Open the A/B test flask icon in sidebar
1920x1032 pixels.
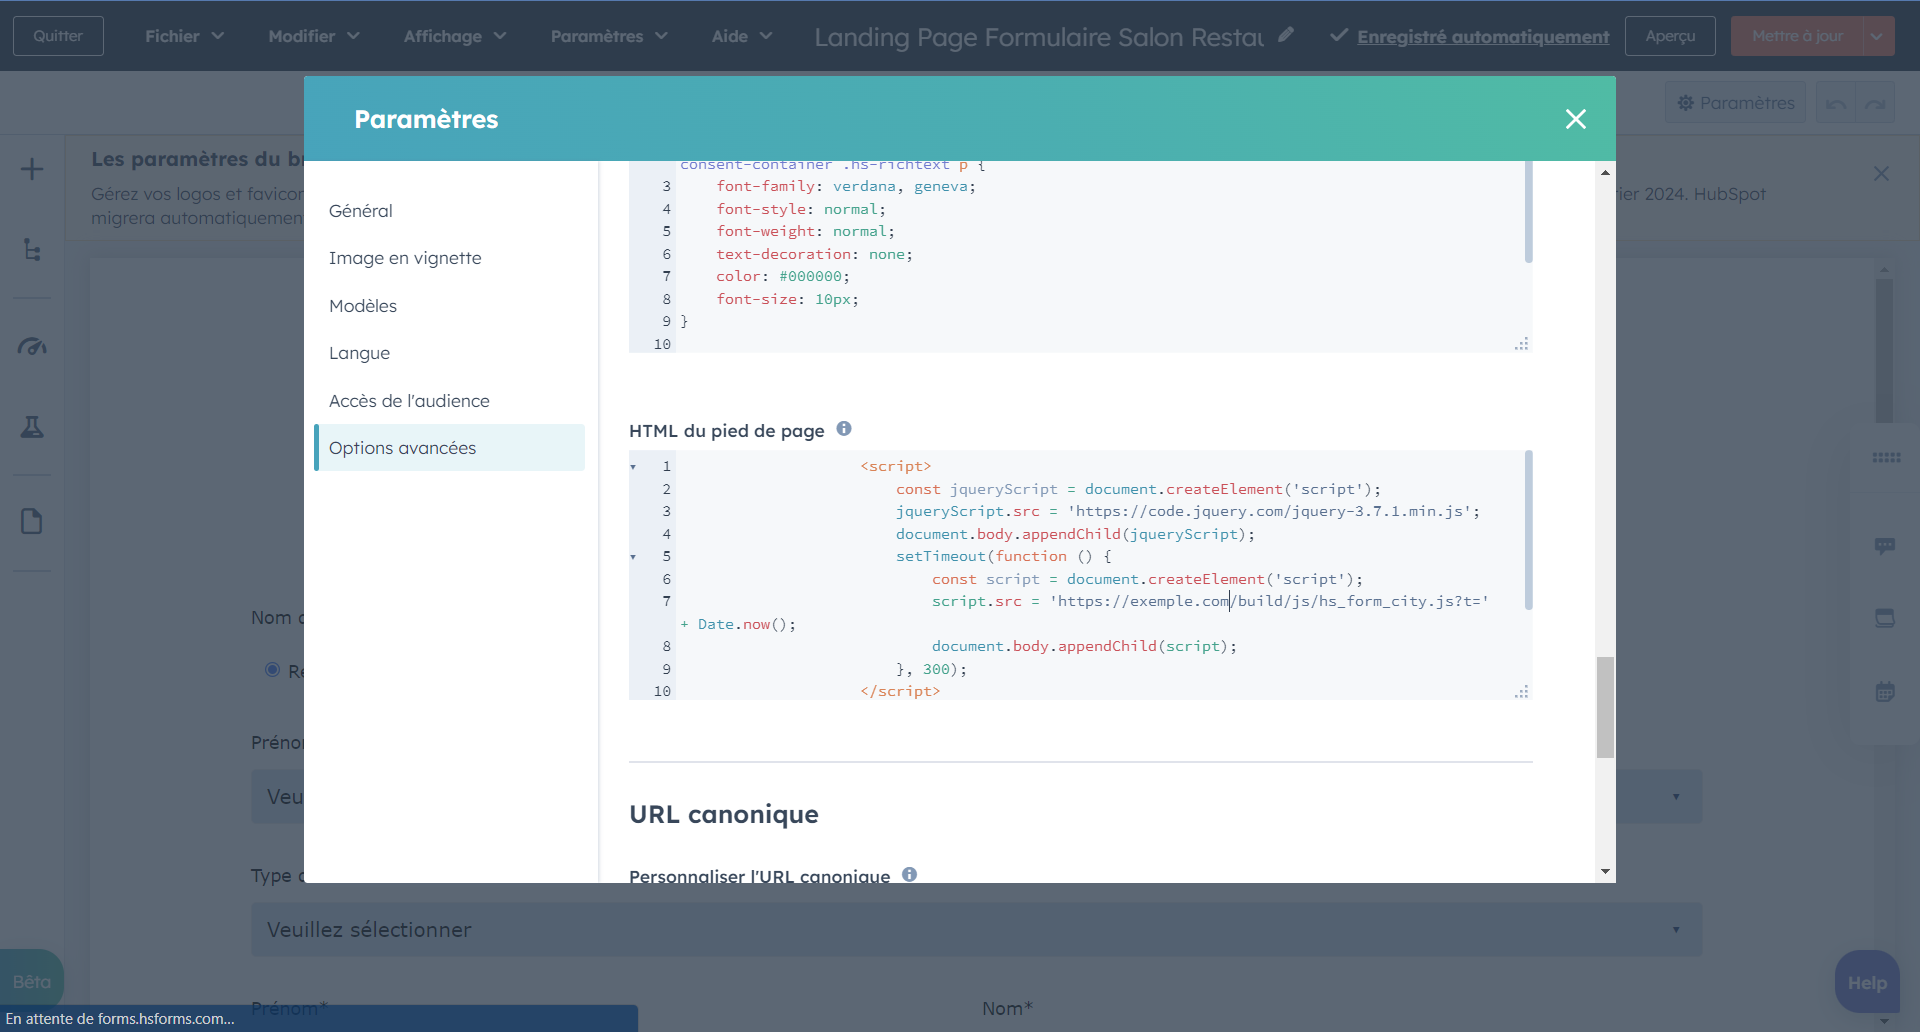point(32,427)
